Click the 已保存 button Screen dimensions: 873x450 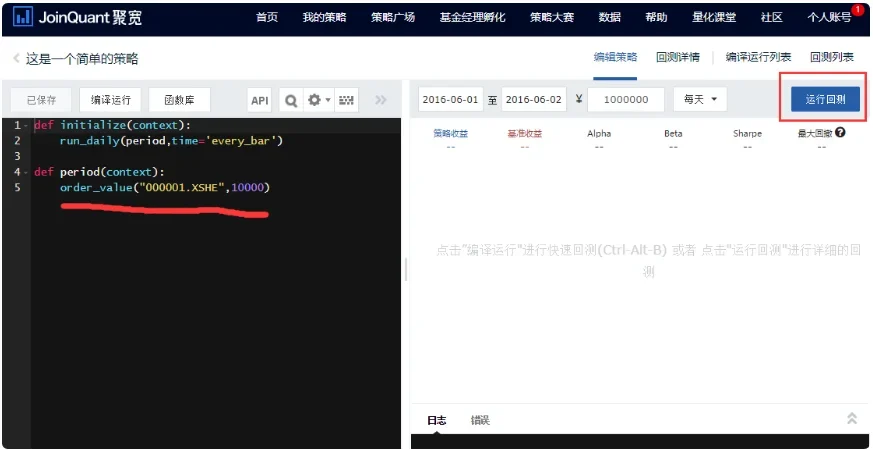coord(42,100)
